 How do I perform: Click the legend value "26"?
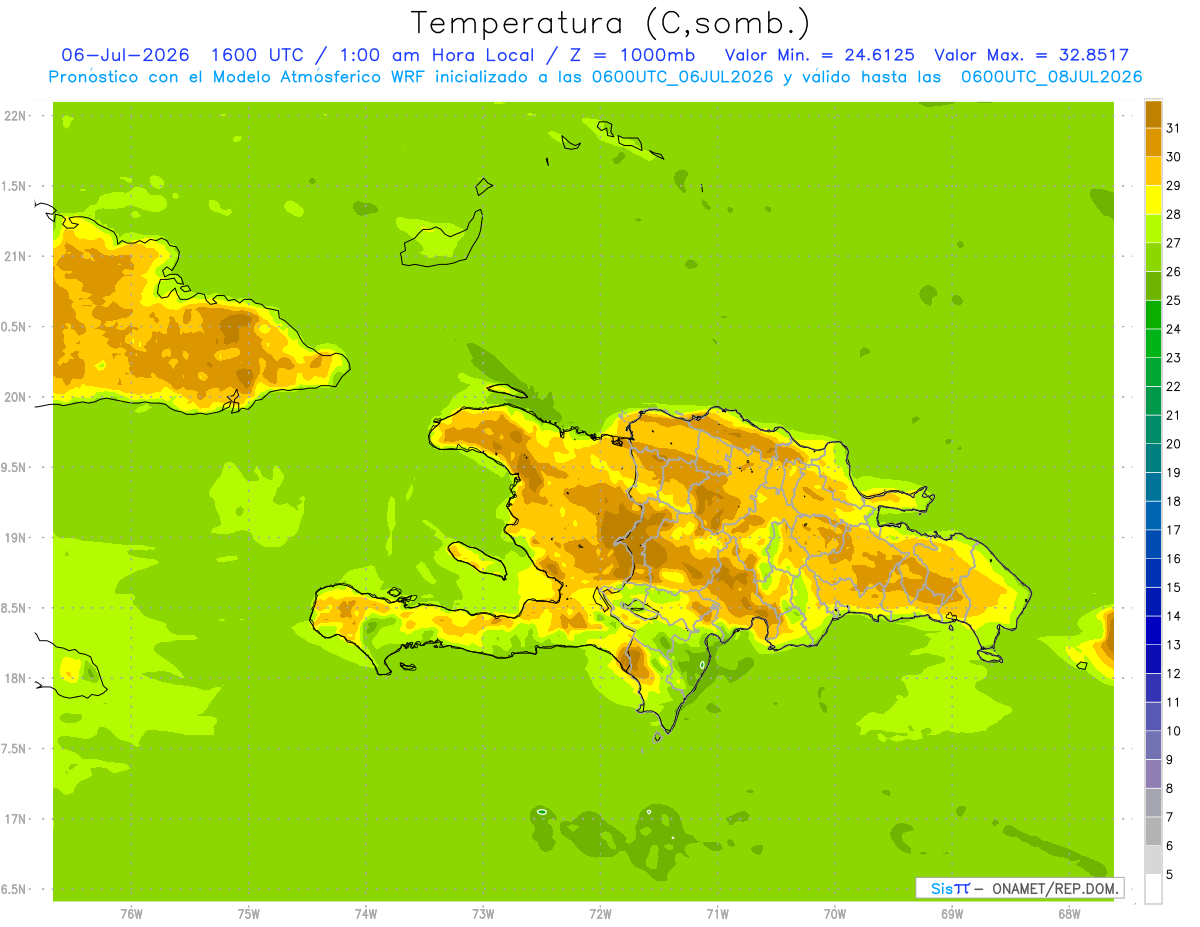[1173, 271]
